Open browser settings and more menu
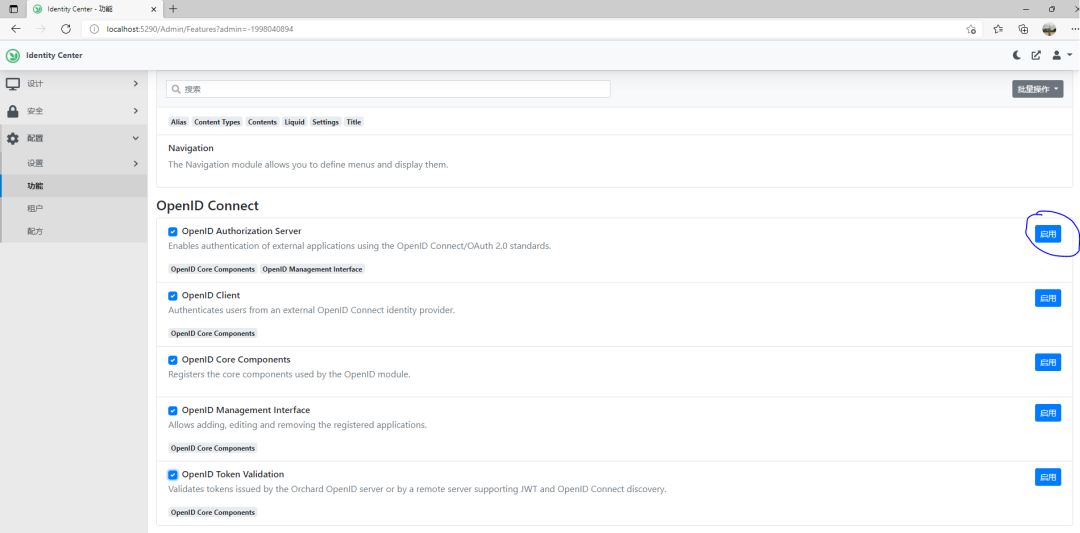The width and height of the screenshot is (1080, 533). (x=1073, y=29)
